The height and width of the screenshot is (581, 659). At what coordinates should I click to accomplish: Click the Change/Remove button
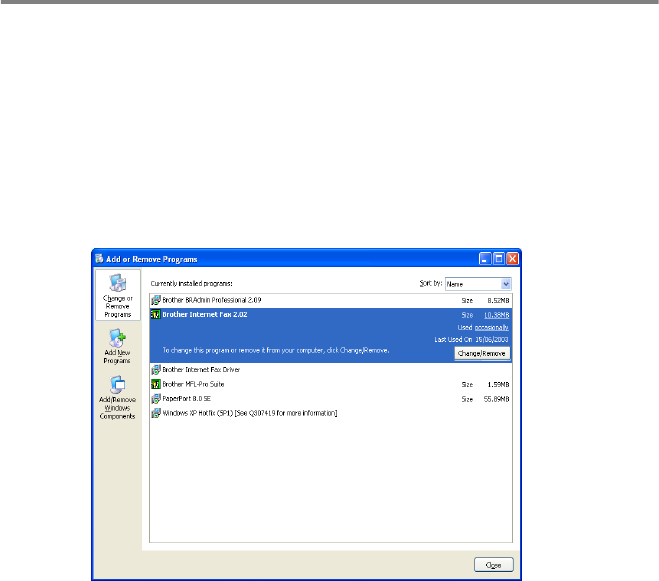(x=482, y=354)
